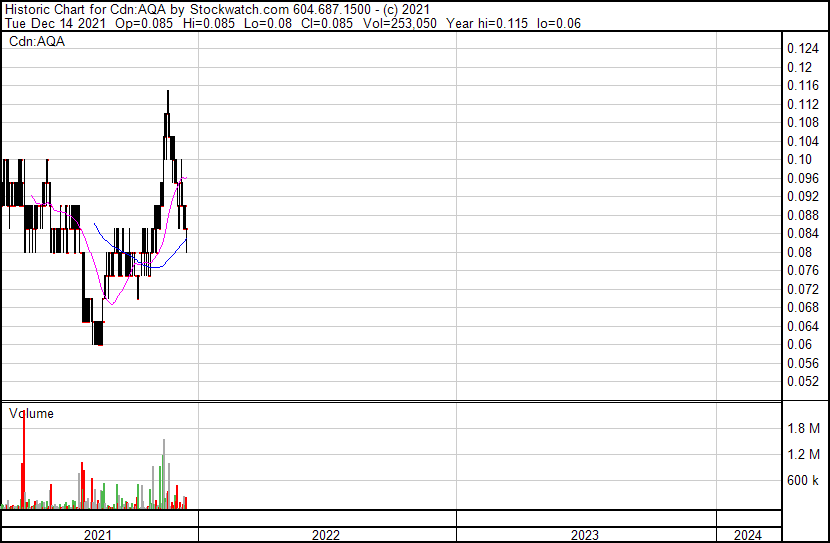The width and height of the screenshot is (830, 543).
Task: Select the 0.10 price axis label
Action: coord(799,160)
